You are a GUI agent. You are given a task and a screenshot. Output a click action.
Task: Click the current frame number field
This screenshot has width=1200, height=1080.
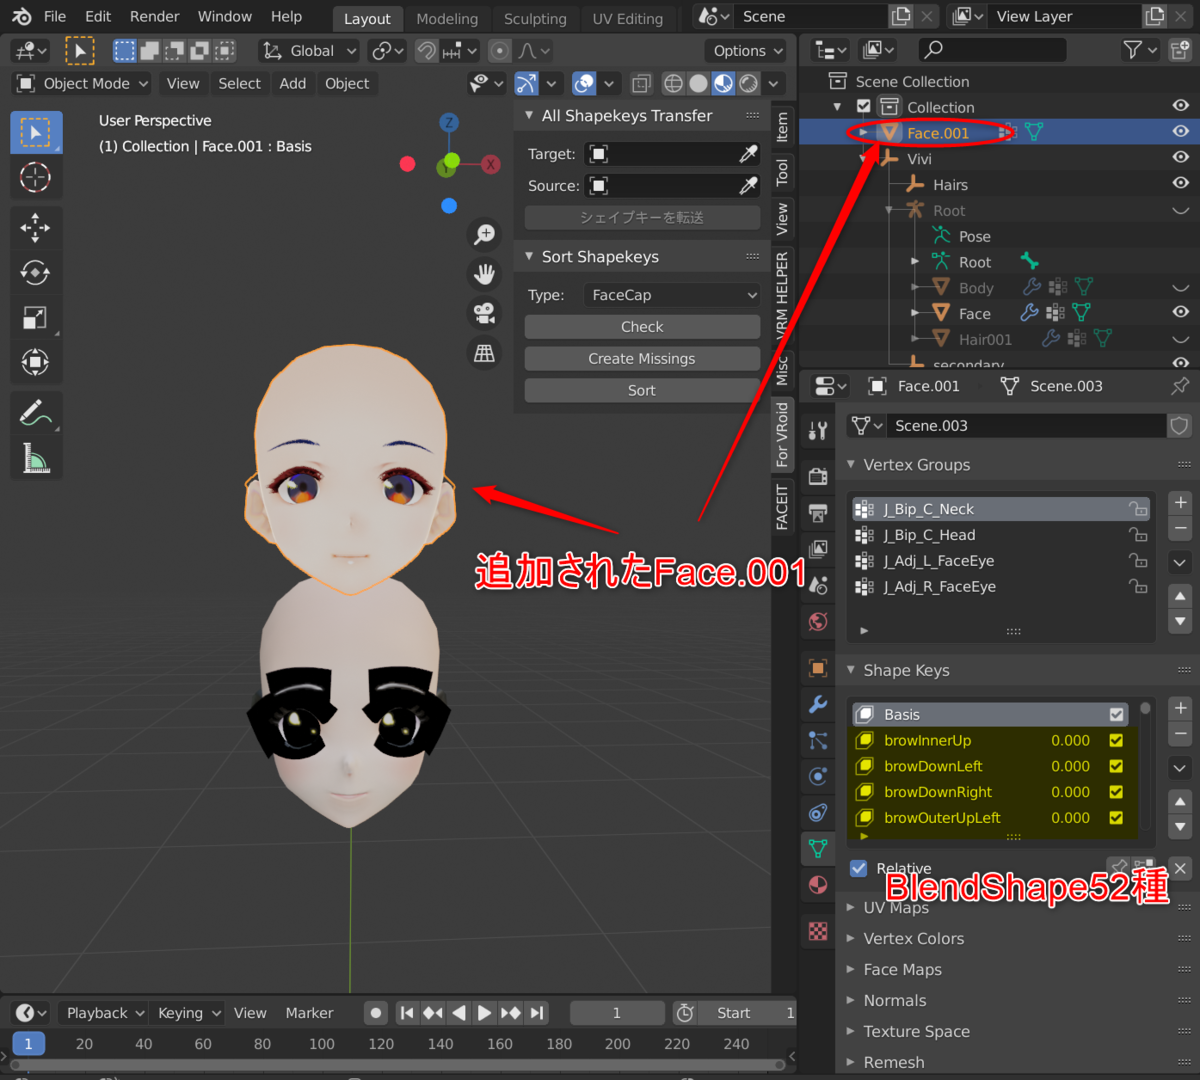click(617, 1013)
